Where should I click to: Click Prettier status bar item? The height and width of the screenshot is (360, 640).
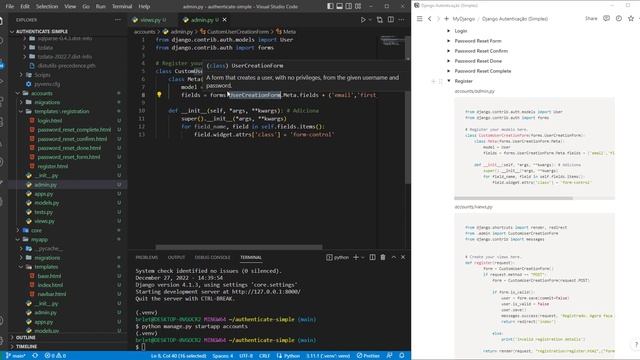368,356
